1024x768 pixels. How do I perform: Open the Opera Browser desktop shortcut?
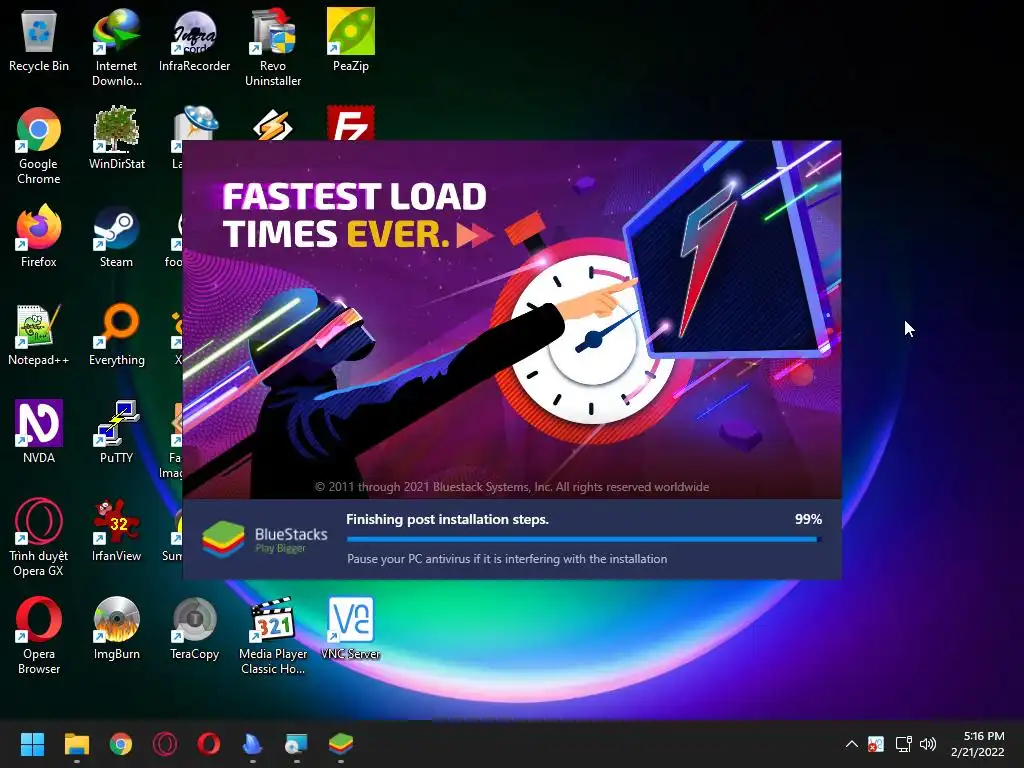(39, 636)
